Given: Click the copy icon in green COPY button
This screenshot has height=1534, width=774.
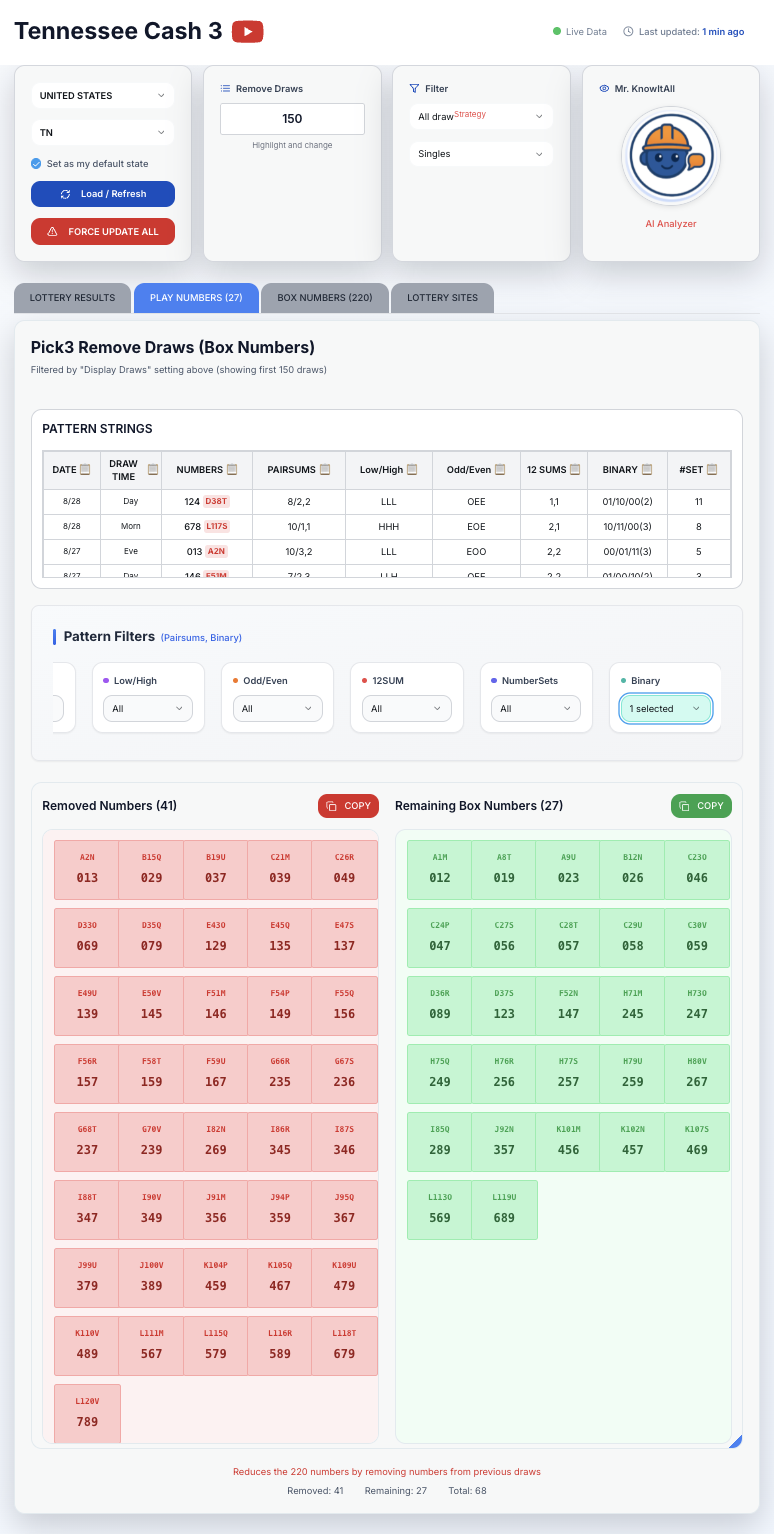Looking at the screenshot, I should click(685, 806).
